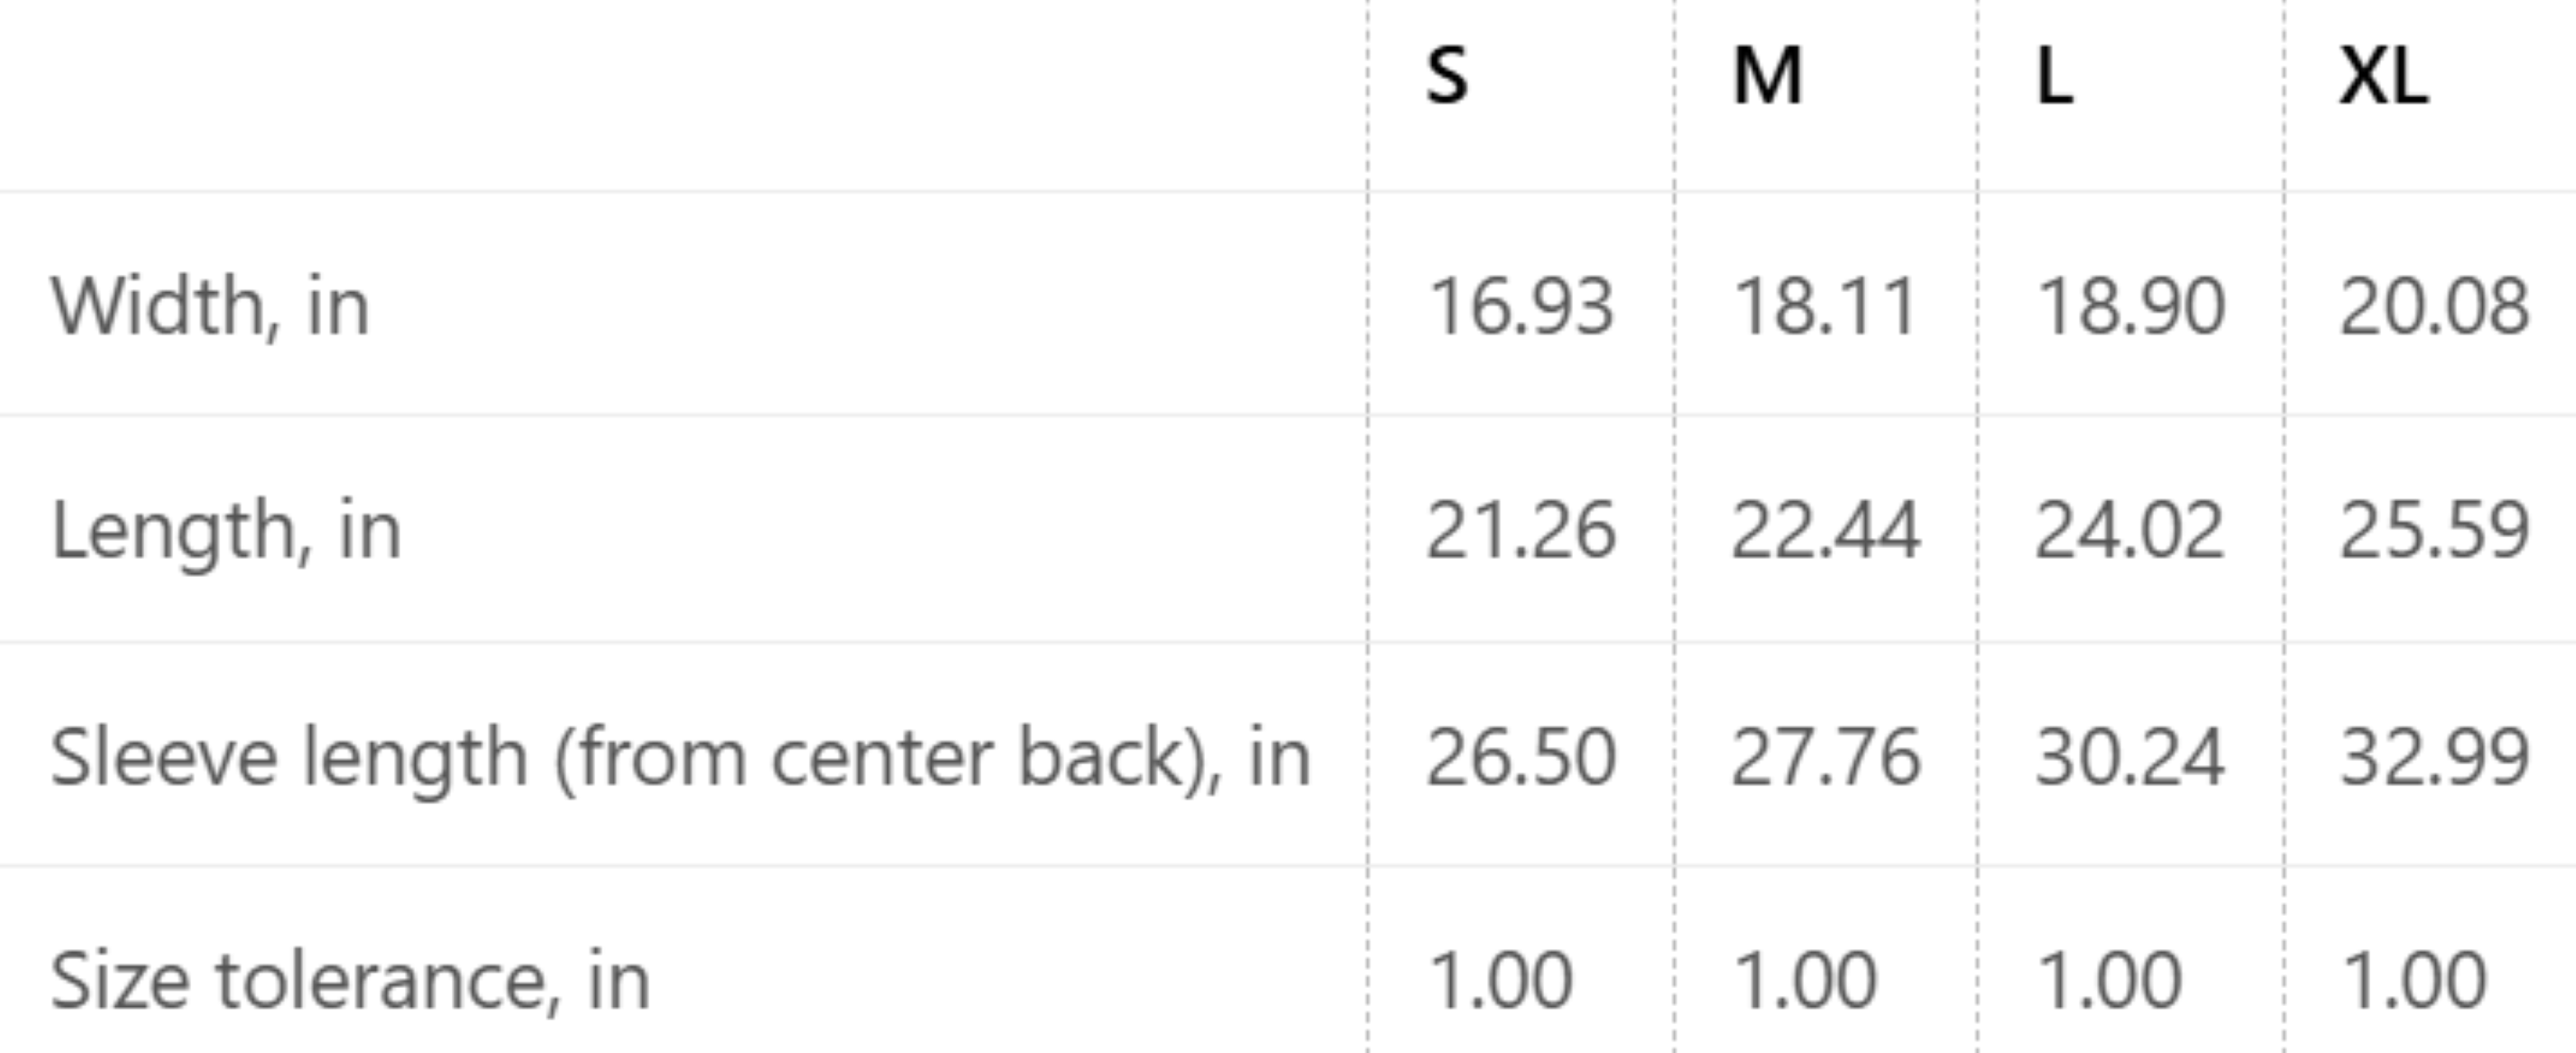Select the S size column header
The width and height of the screenshot is (2576, 1053).
[1447, 76]
